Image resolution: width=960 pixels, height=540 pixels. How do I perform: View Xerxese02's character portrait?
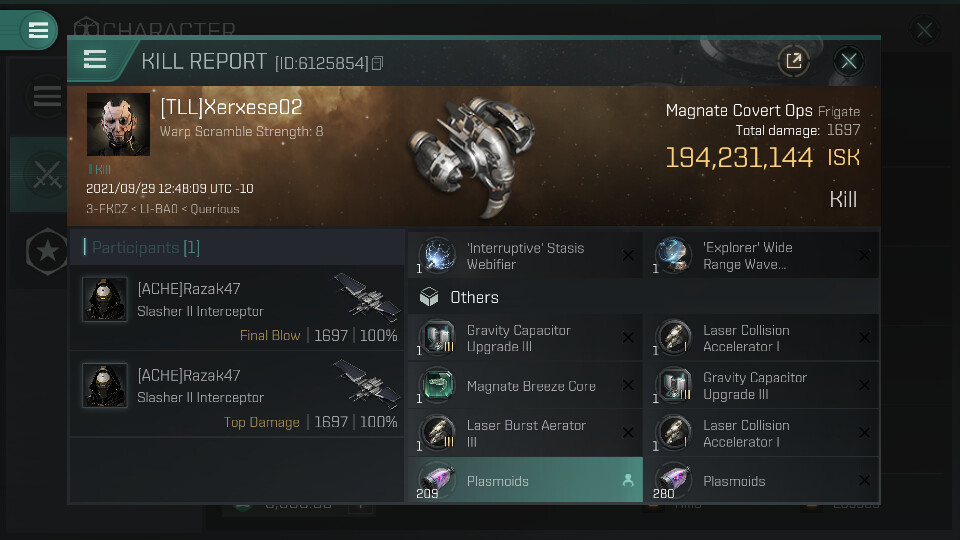coord(118,125)
